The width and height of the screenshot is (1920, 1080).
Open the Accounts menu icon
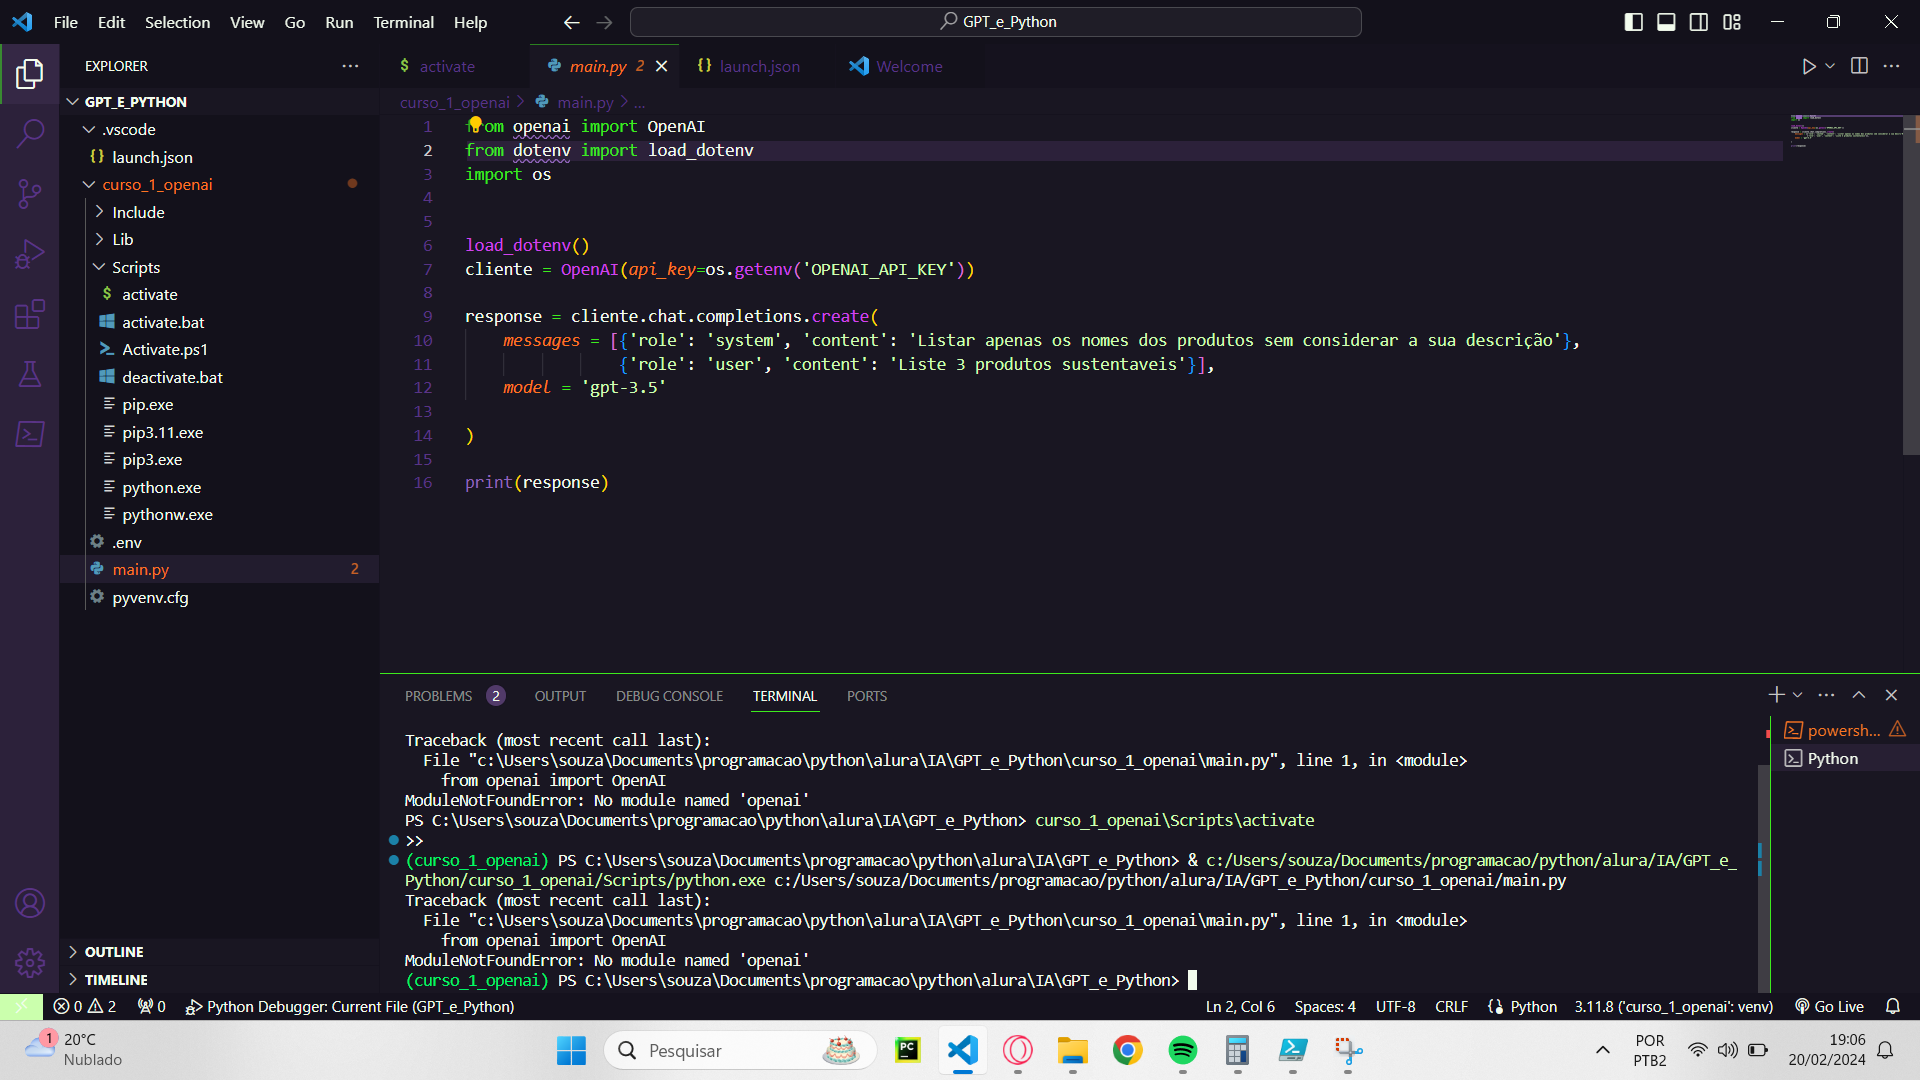[x=30, y=903]
